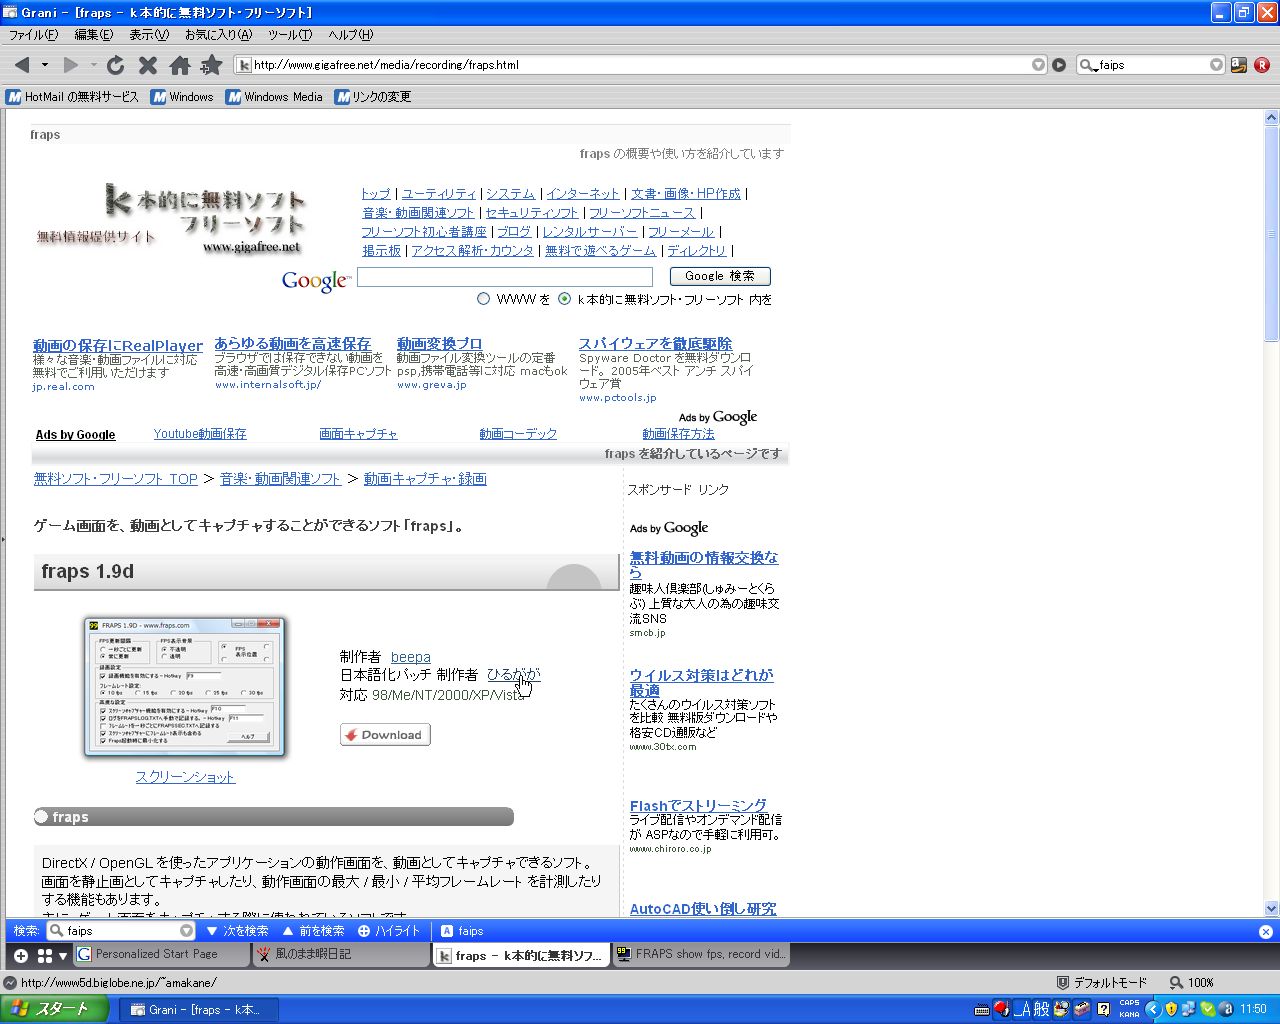Click the Grani taskbar window button
Image resolution: width=1280 pixels, height=1024 pixels.
pyautogui.click(x=198, y=1010)
